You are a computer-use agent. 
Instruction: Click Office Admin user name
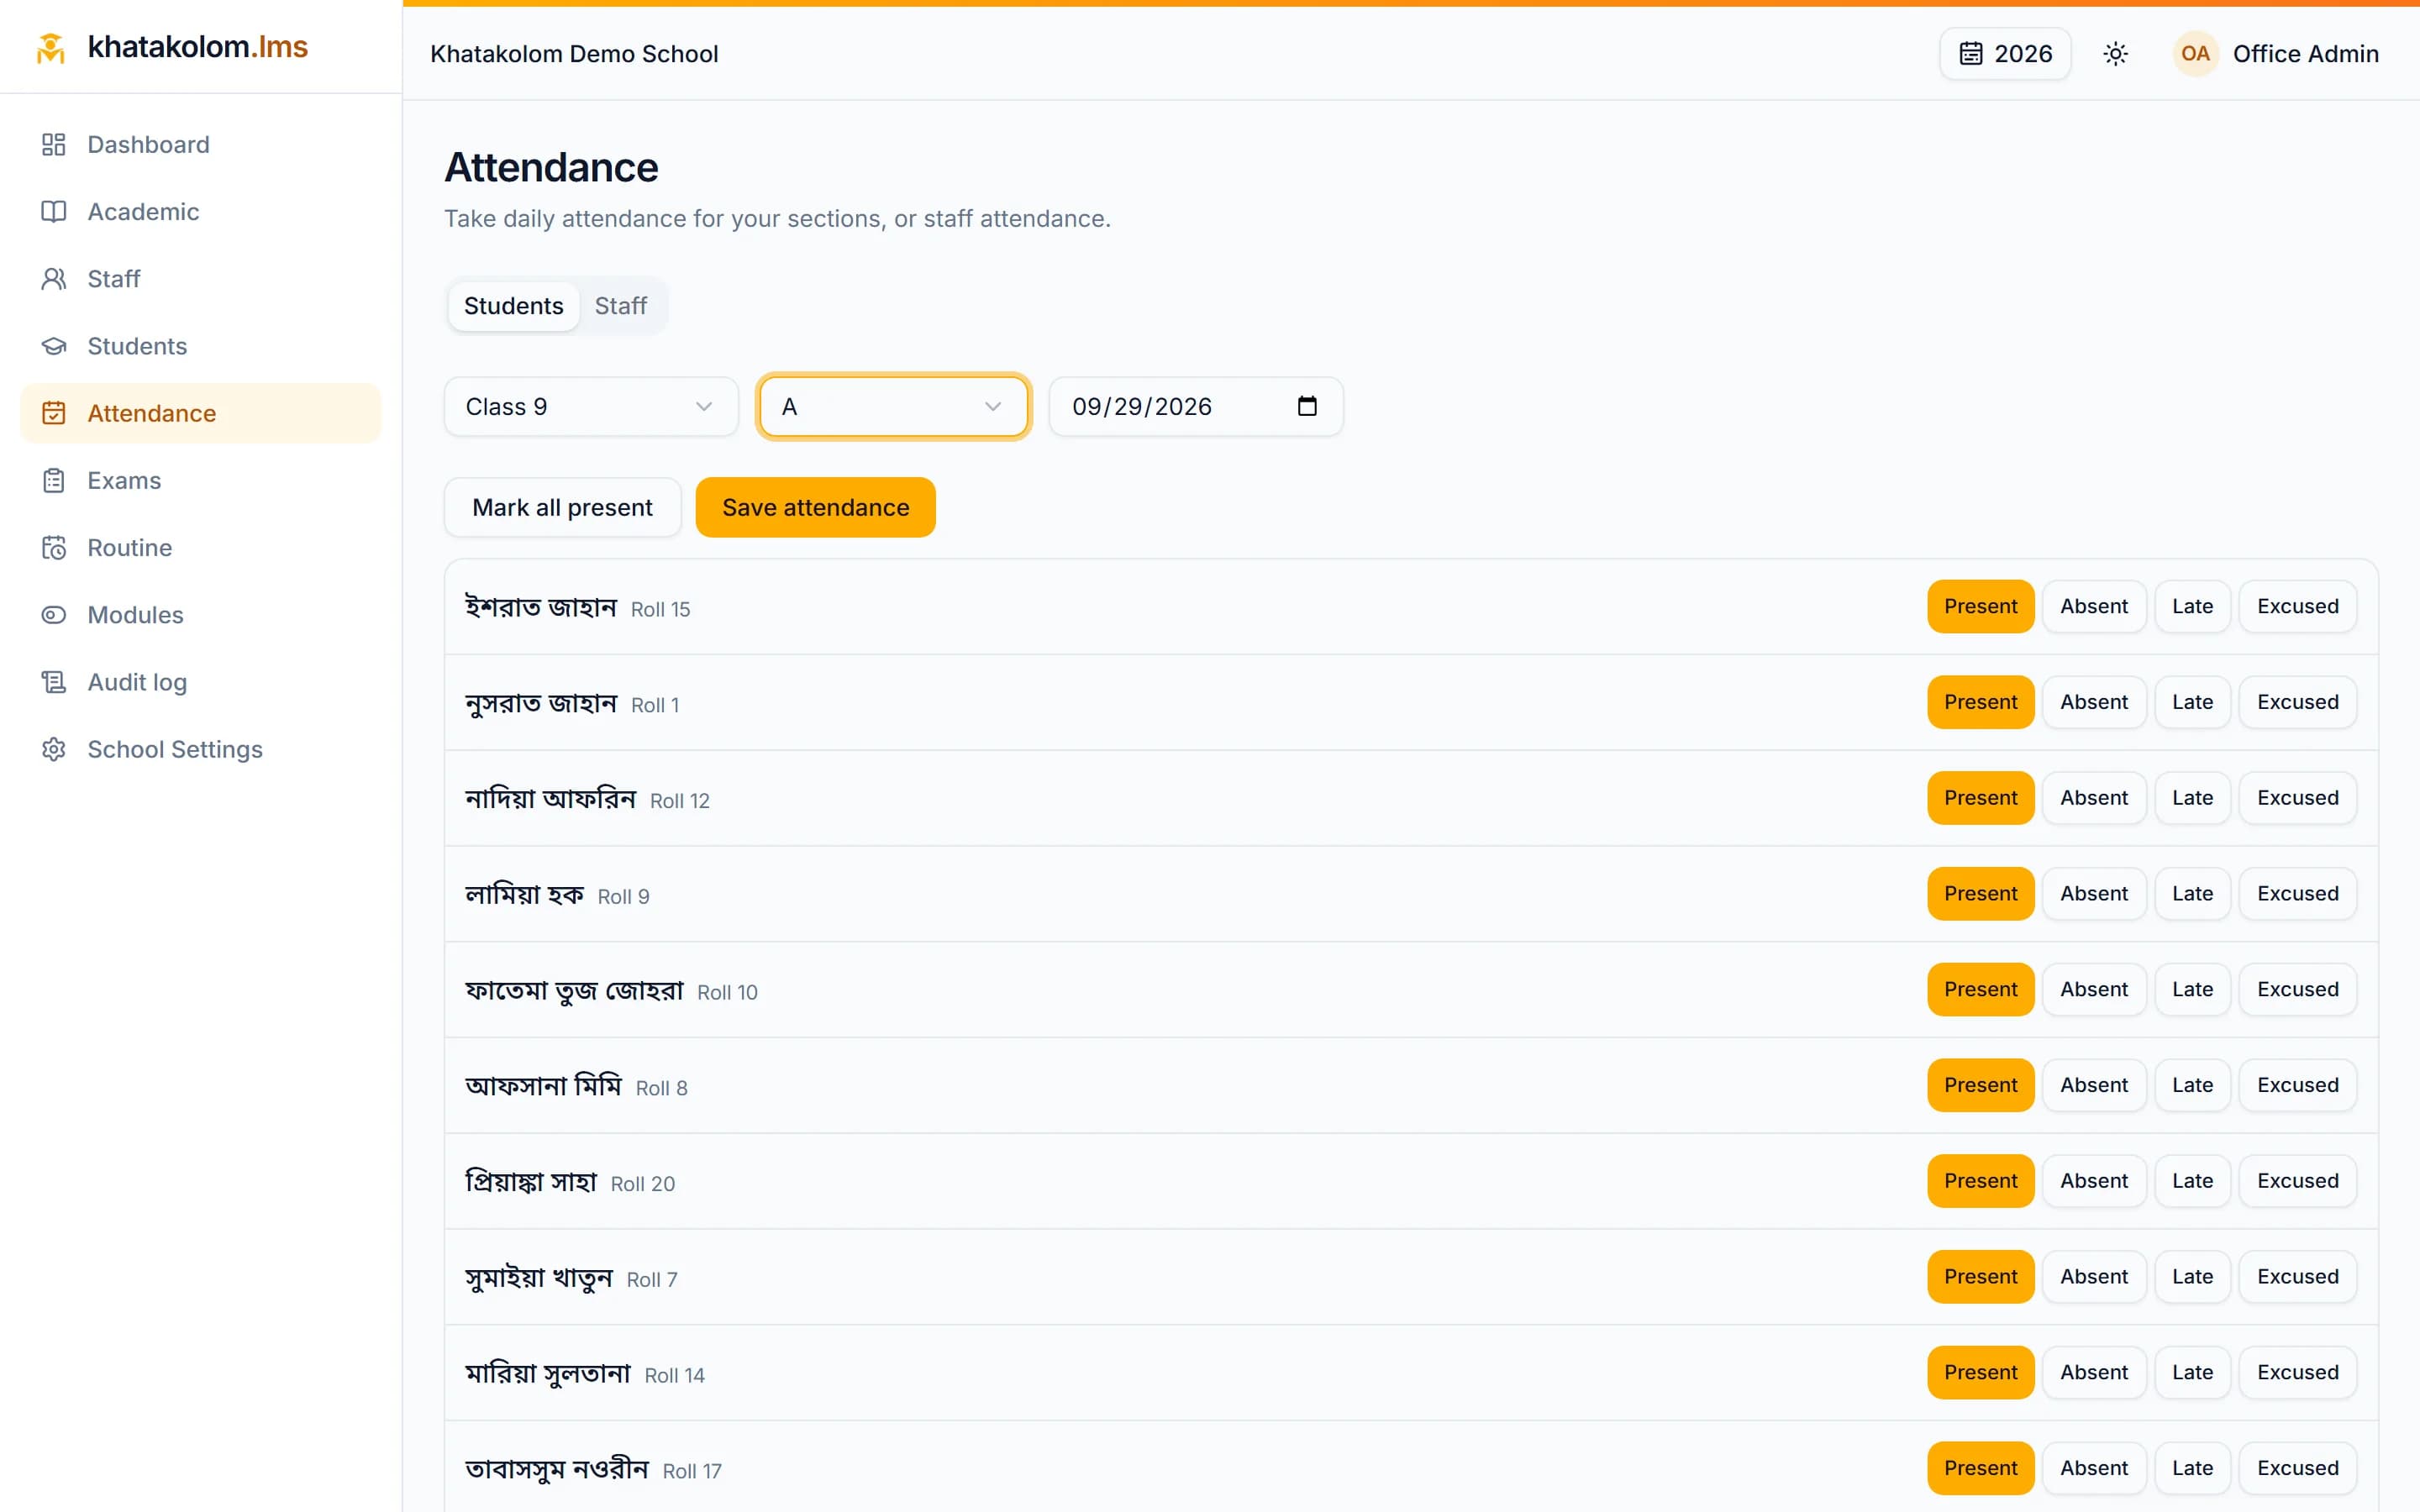(x=2305, y=54)
